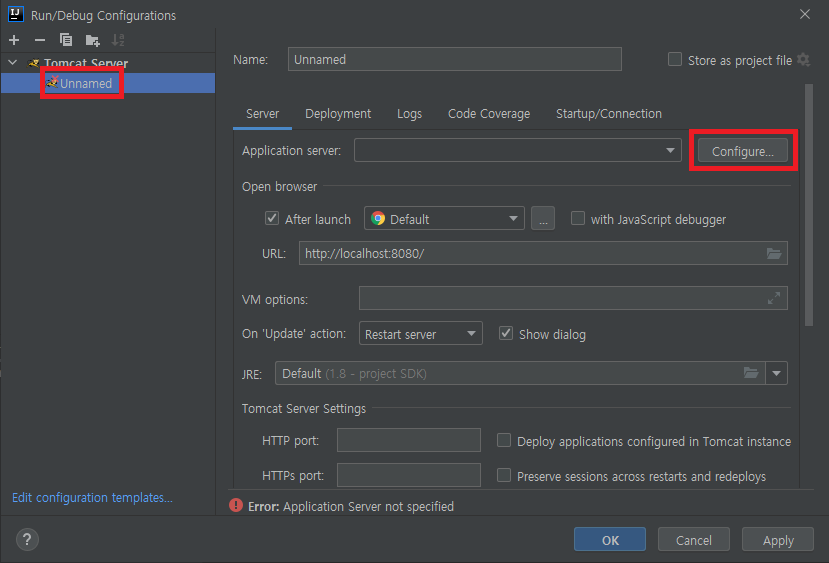Add a new configuration with plus icon
Image resolution: width=829 pixels, height=563 pixels.
click(x=14, y=40)
